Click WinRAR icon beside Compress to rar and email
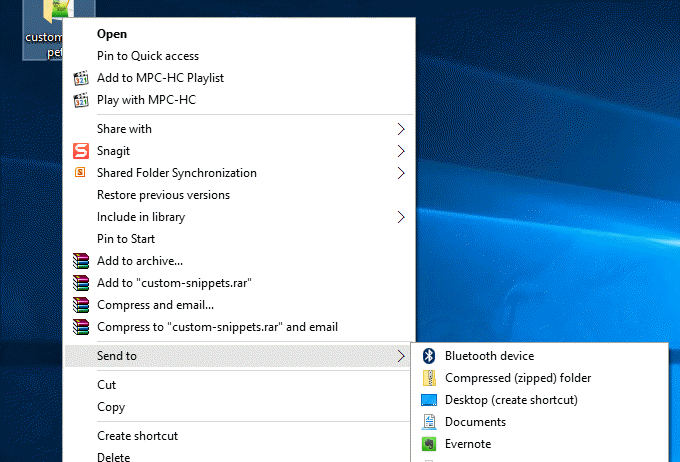 point(81,327)
